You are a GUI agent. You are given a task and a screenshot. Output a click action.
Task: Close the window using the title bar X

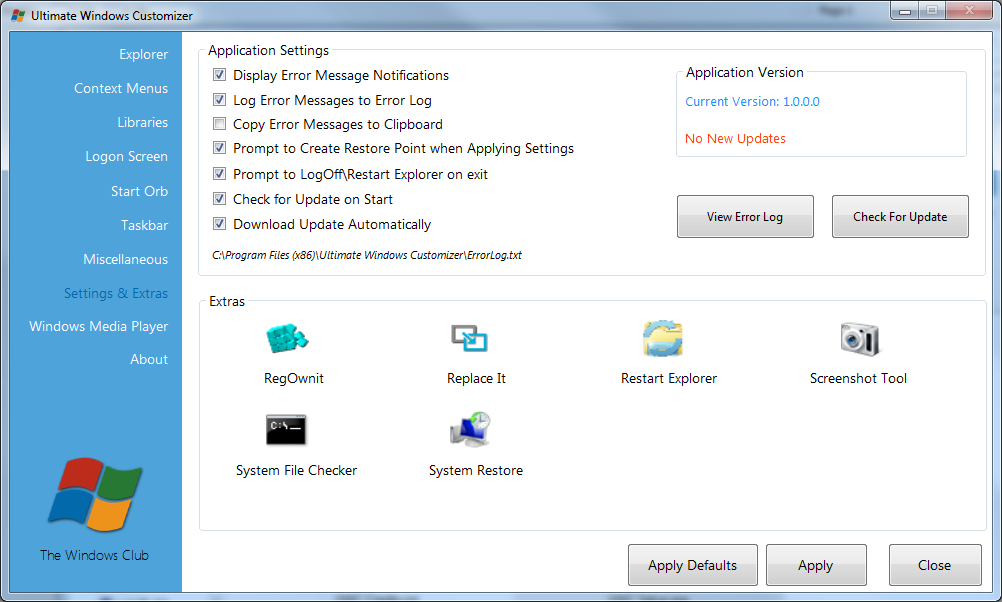[x=969, y=11]
